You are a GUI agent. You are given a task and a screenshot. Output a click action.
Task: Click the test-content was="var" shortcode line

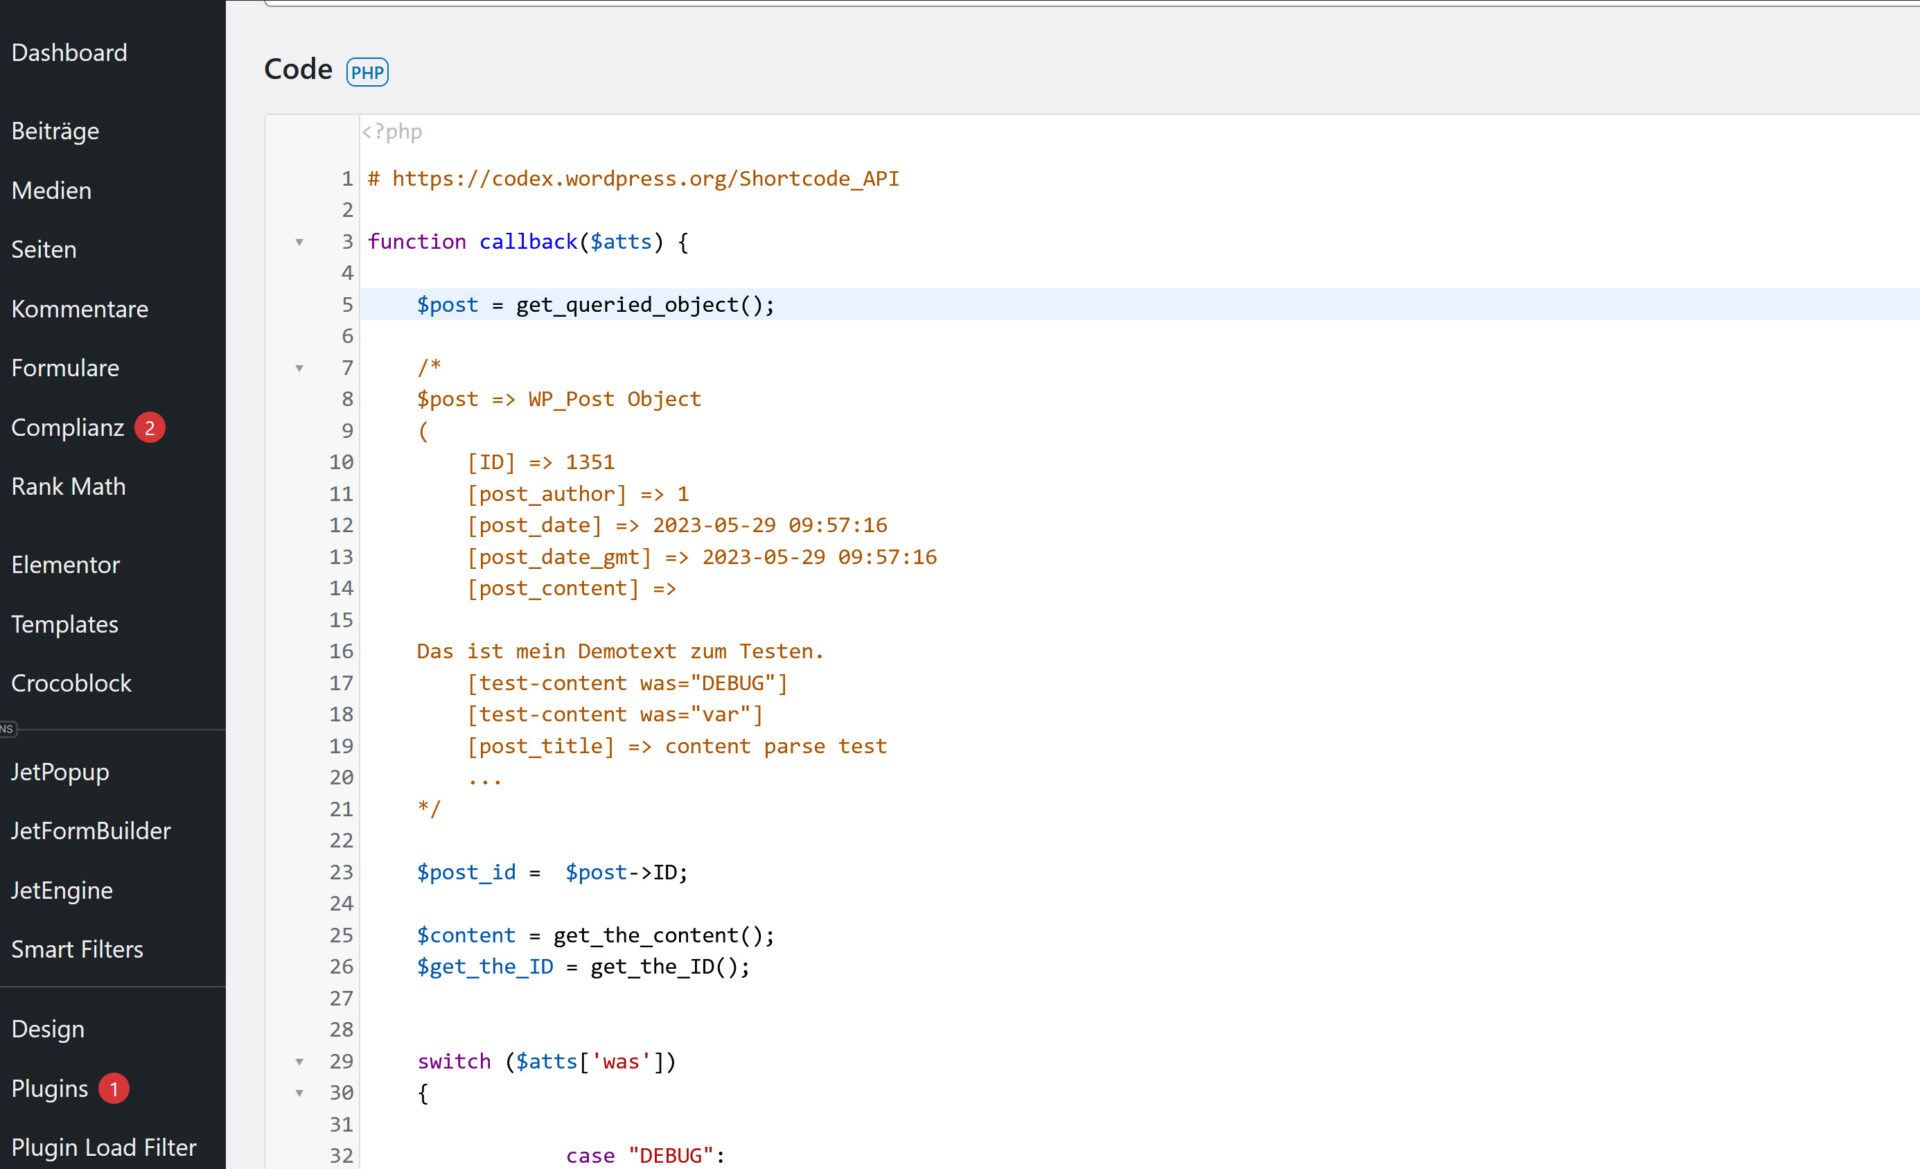[615, 714]
